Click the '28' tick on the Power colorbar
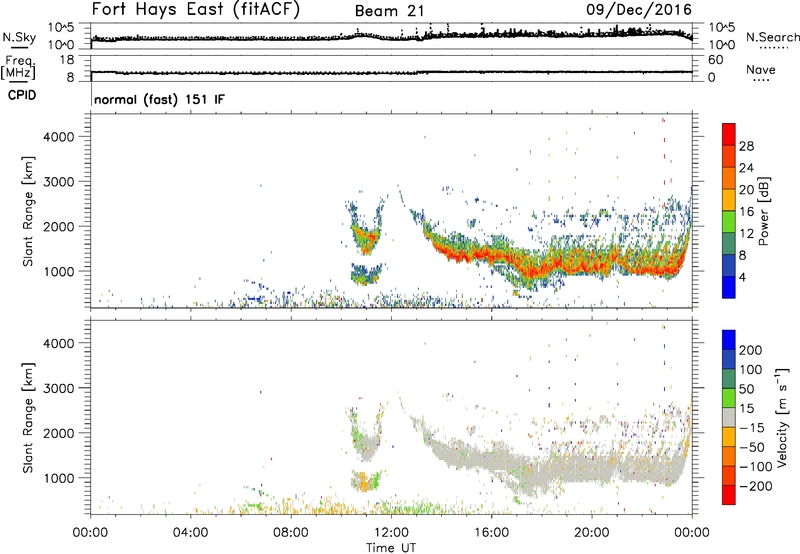800x554 pixels. [x=746, y=146]
